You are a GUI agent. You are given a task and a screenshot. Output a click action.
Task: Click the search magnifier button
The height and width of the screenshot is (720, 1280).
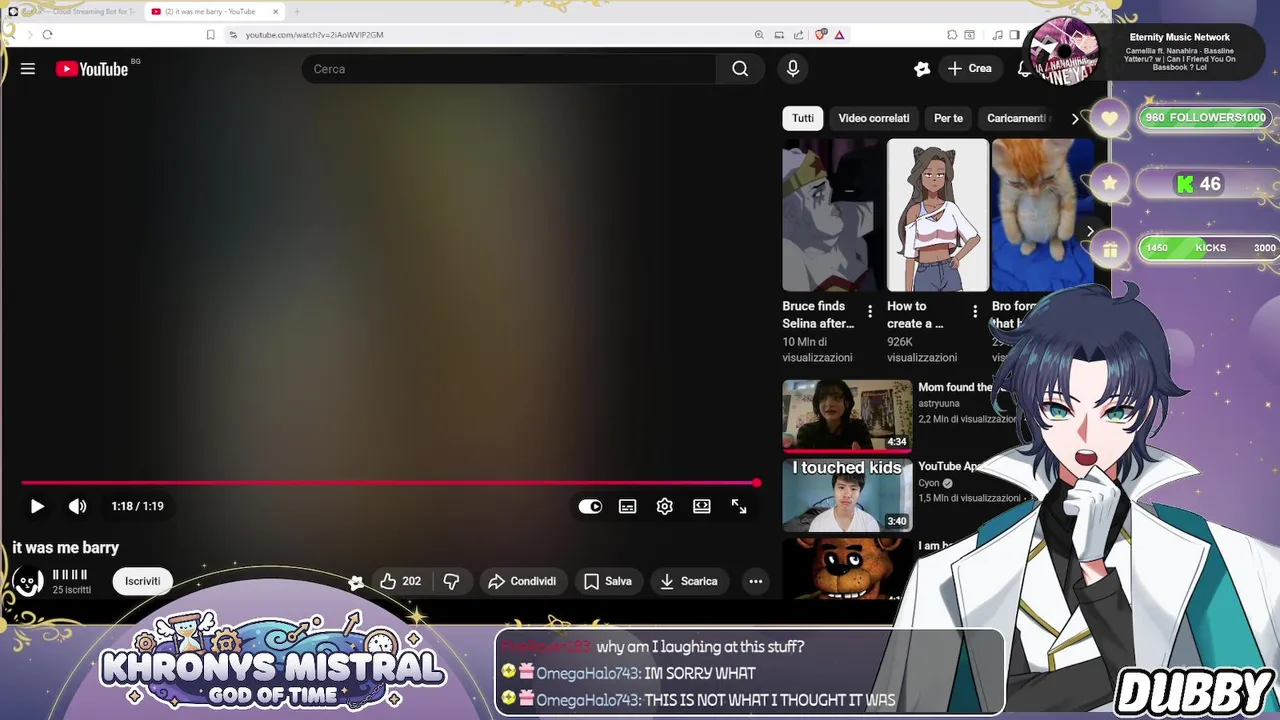click(740, 69)
